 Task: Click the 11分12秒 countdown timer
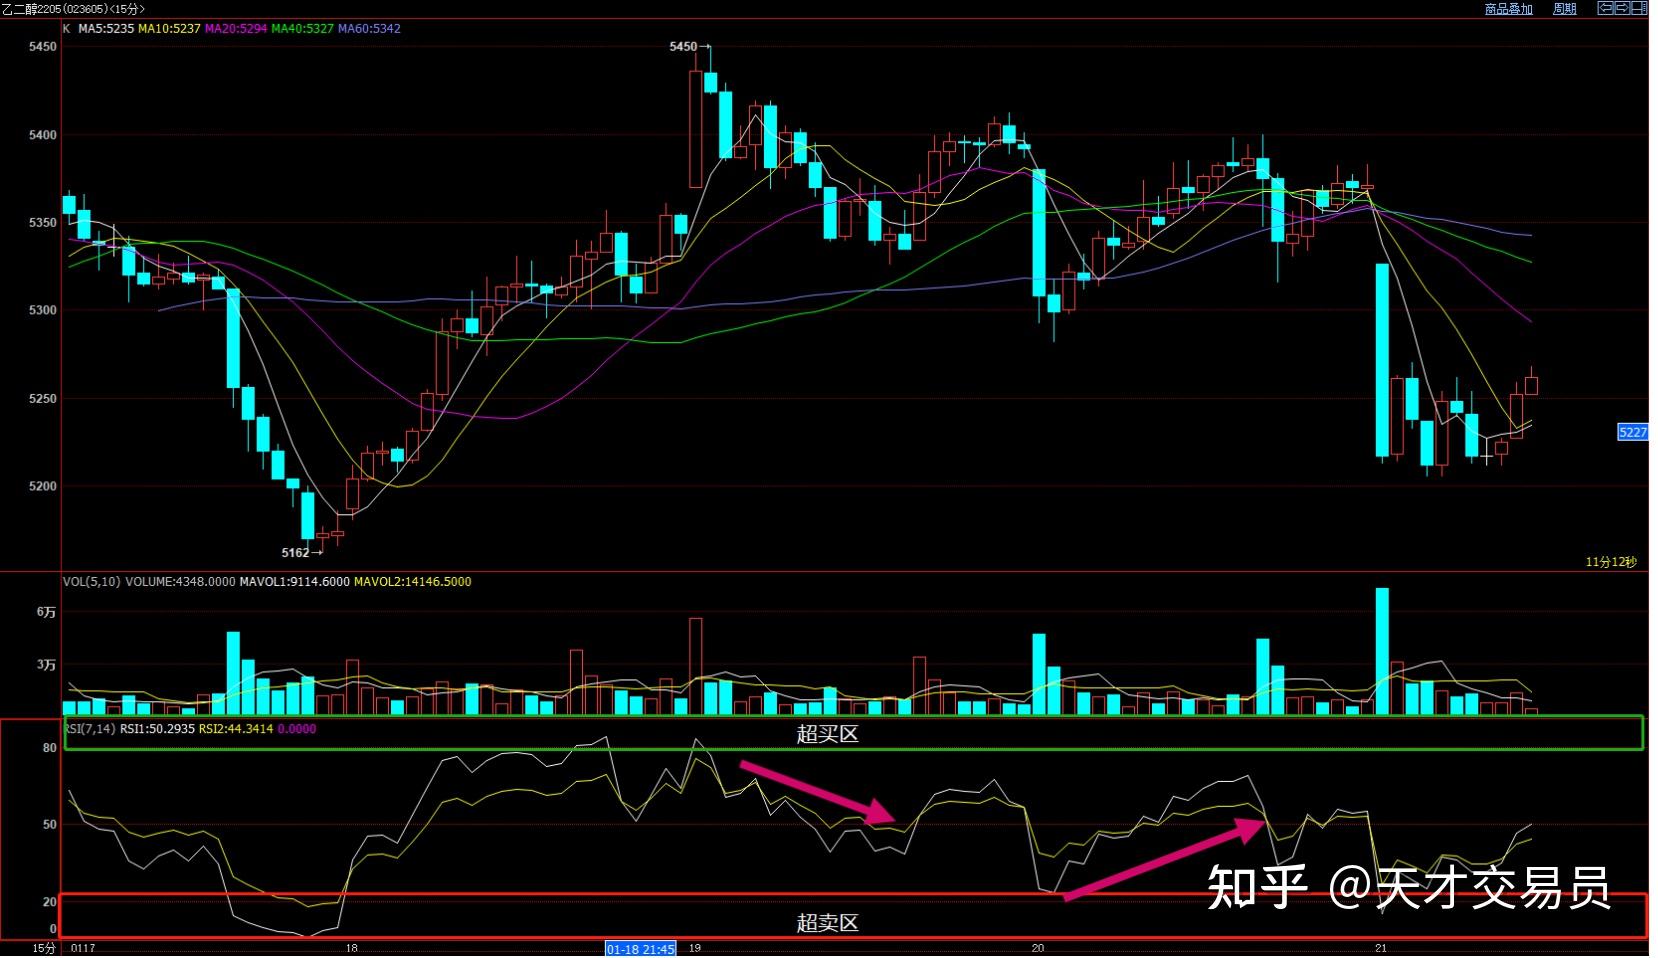(x=1611, y=562)
